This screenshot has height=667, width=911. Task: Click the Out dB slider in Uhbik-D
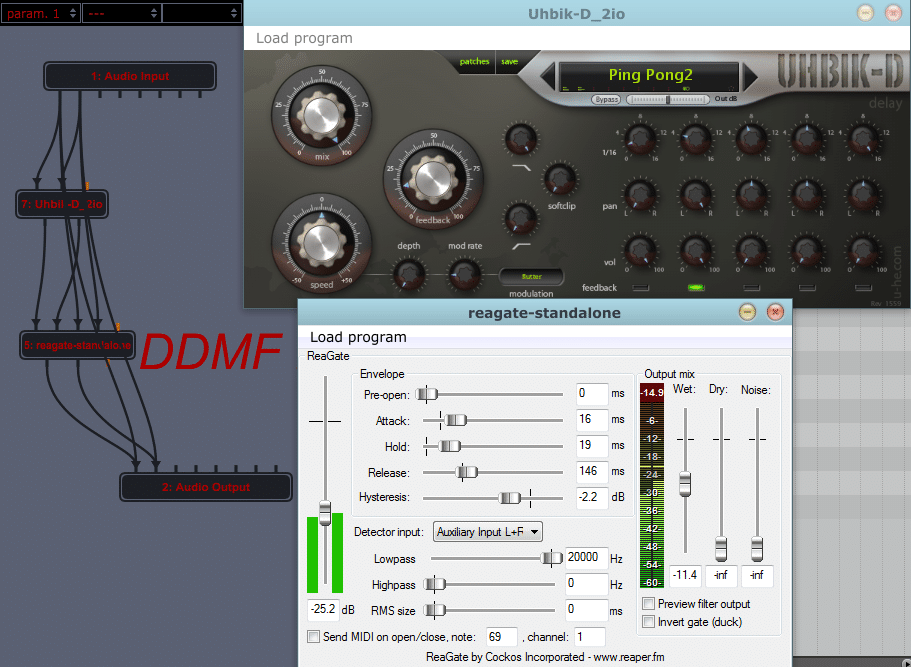pos(668,99)
